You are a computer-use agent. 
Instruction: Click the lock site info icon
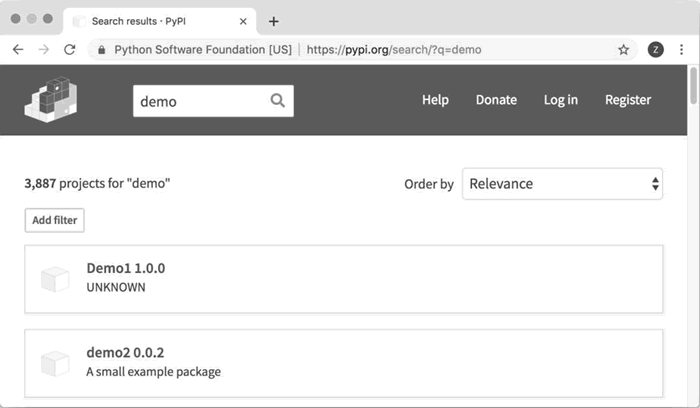(102, 50)
